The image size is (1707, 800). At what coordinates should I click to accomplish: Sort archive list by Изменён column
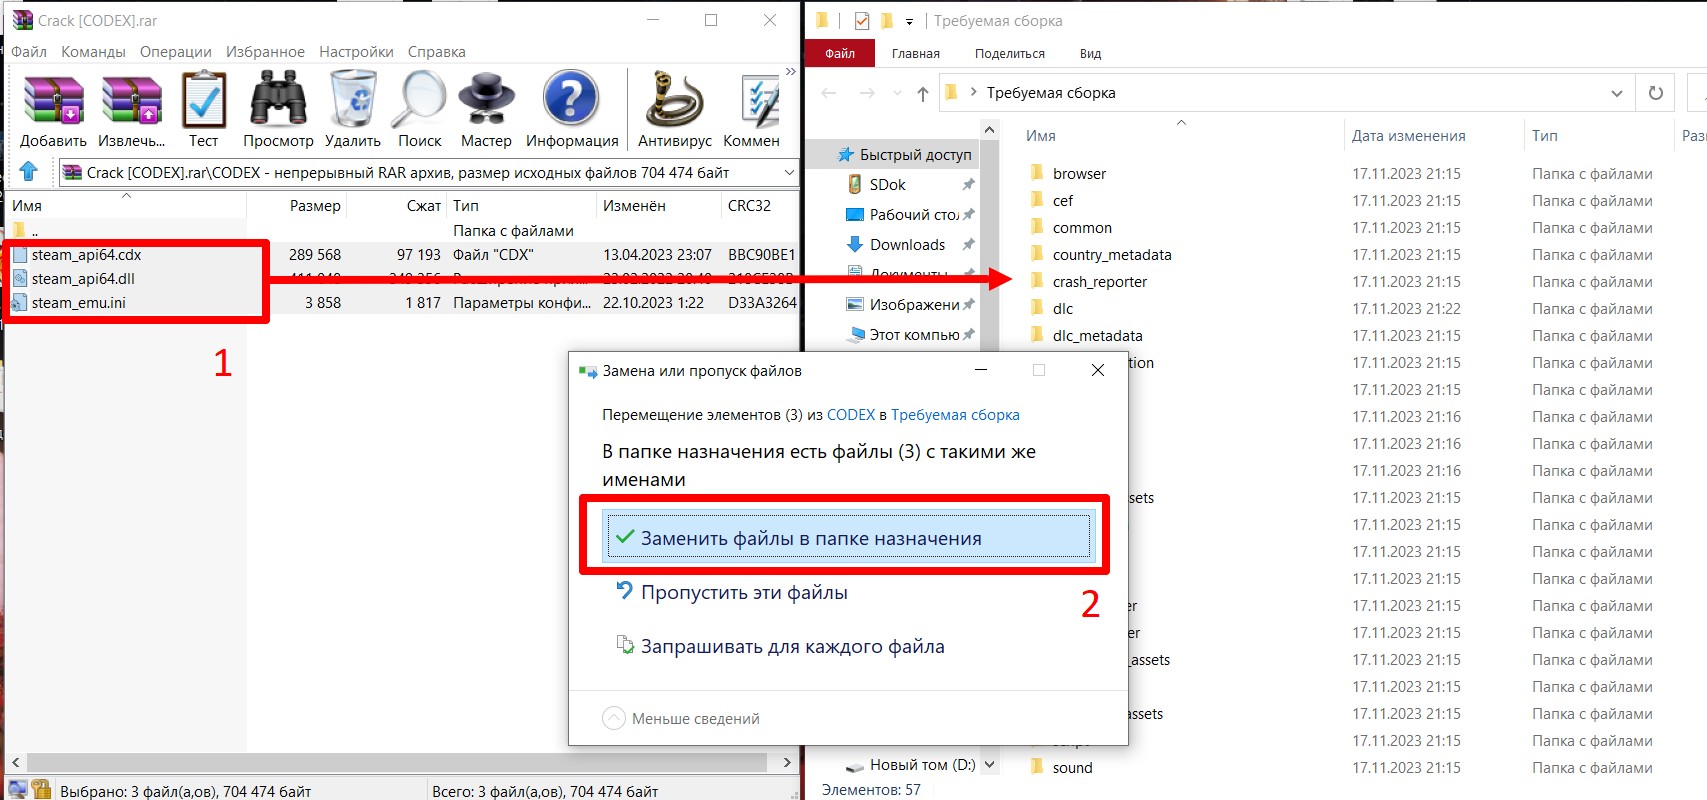click(634, 206)
